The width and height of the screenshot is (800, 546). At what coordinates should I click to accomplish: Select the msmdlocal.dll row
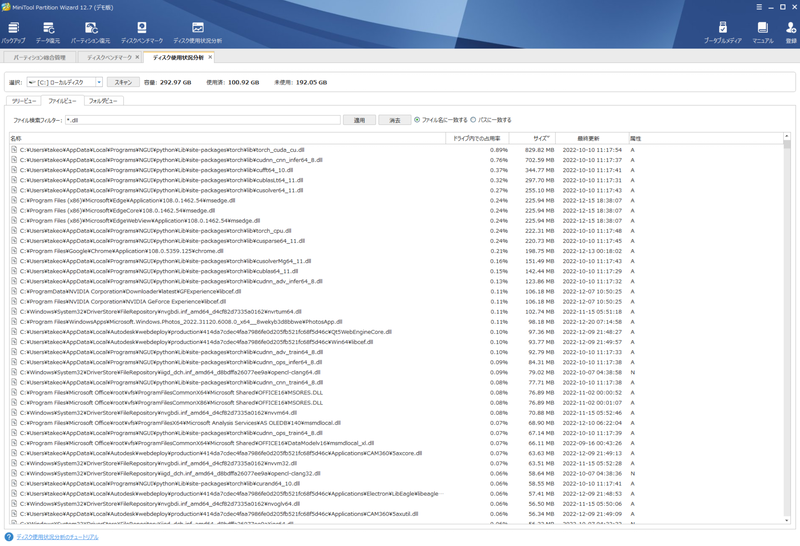(x=396, y=423)
